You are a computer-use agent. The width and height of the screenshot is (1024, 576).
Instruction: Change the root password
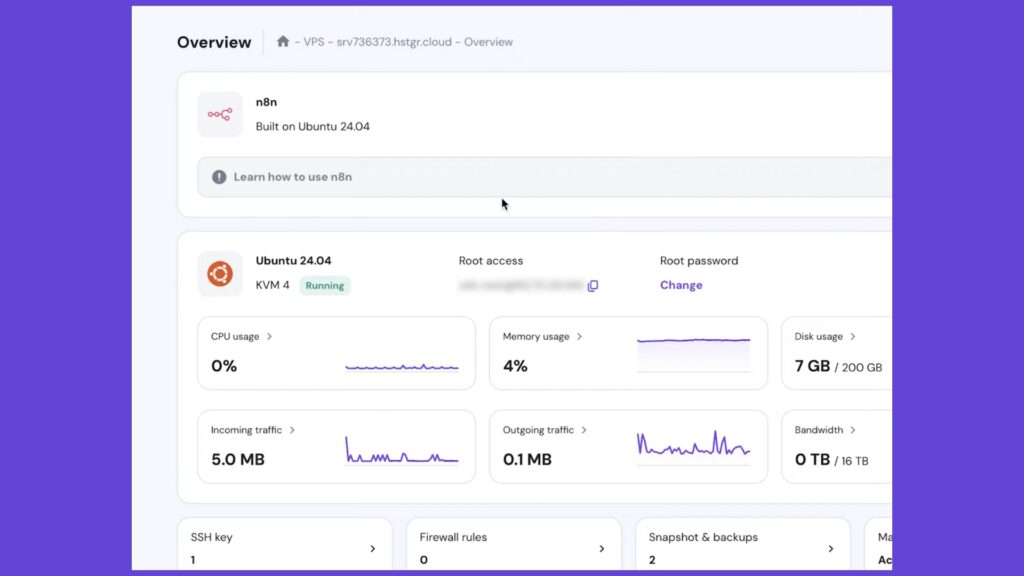[681, 285]
